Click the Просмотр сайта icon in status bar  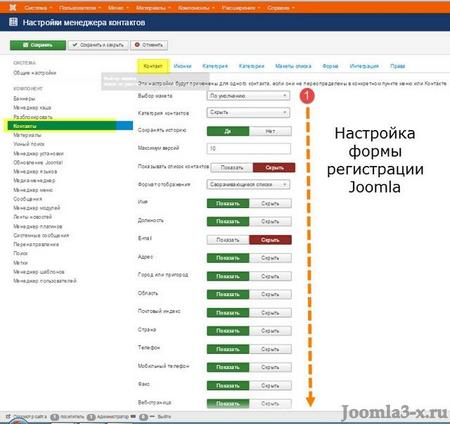point(8,417)
